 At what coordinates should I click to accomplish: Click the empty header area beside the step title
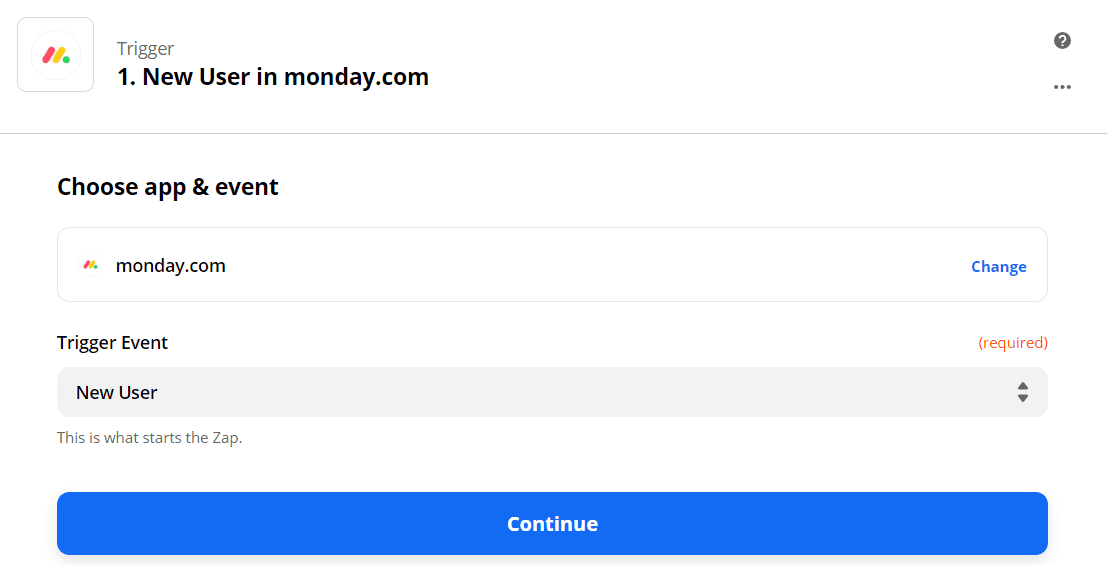pos(740,65)
